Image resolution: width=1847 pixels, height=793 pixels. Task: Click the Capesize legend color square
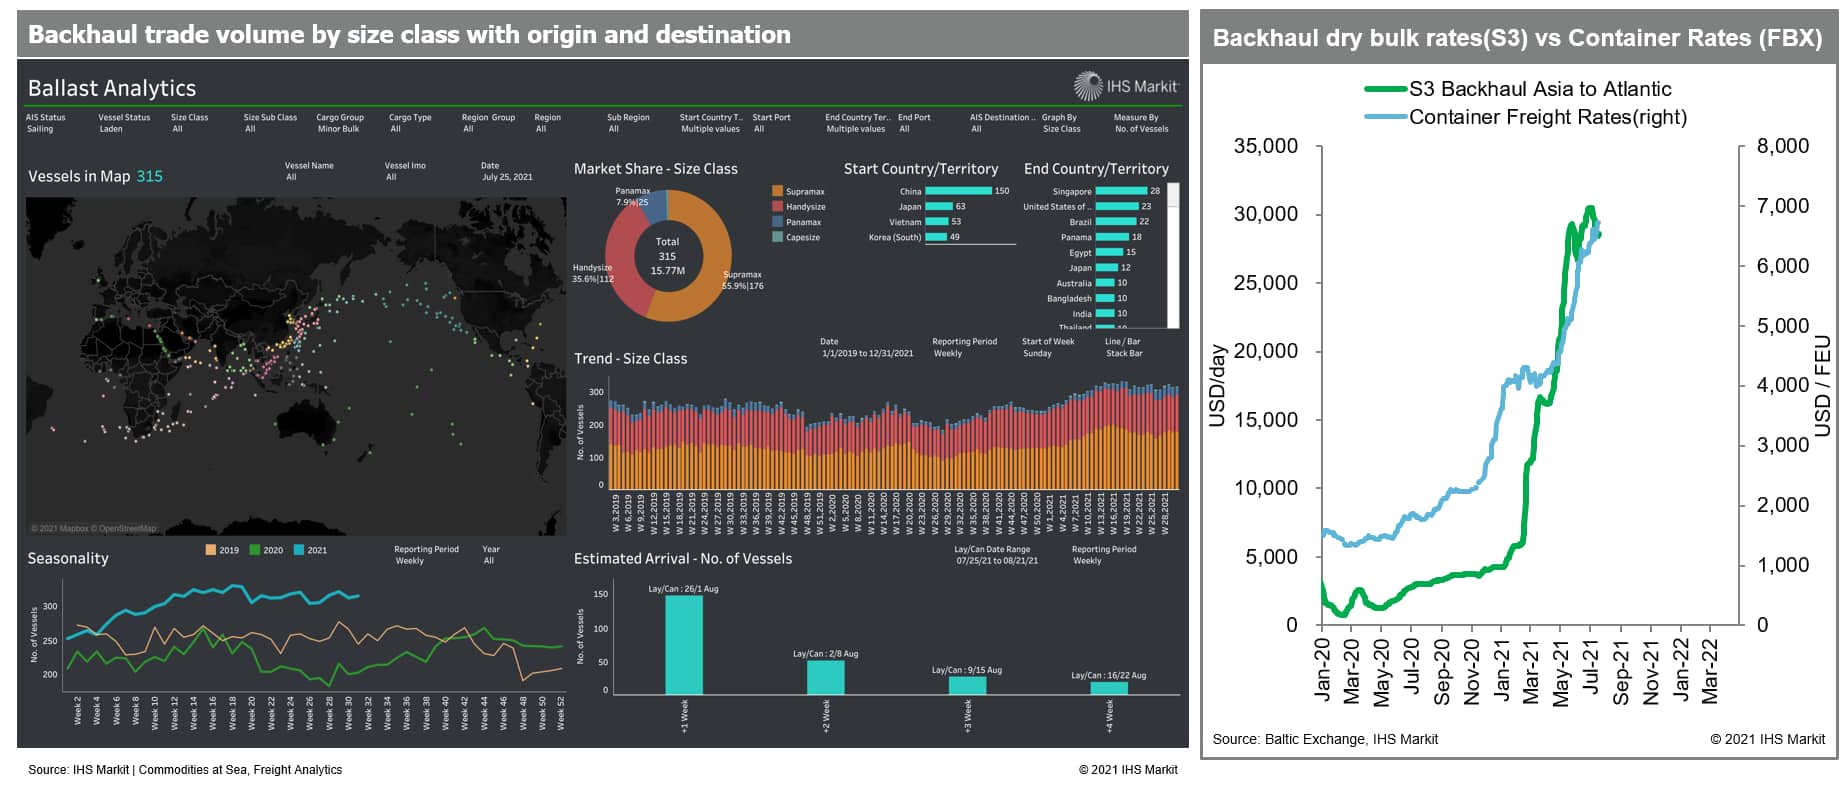[x=777, y=237]
